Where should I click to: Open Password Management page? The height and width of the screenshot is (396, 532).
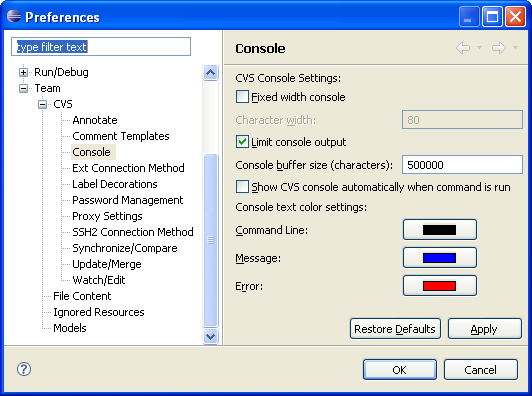(128, 200)
